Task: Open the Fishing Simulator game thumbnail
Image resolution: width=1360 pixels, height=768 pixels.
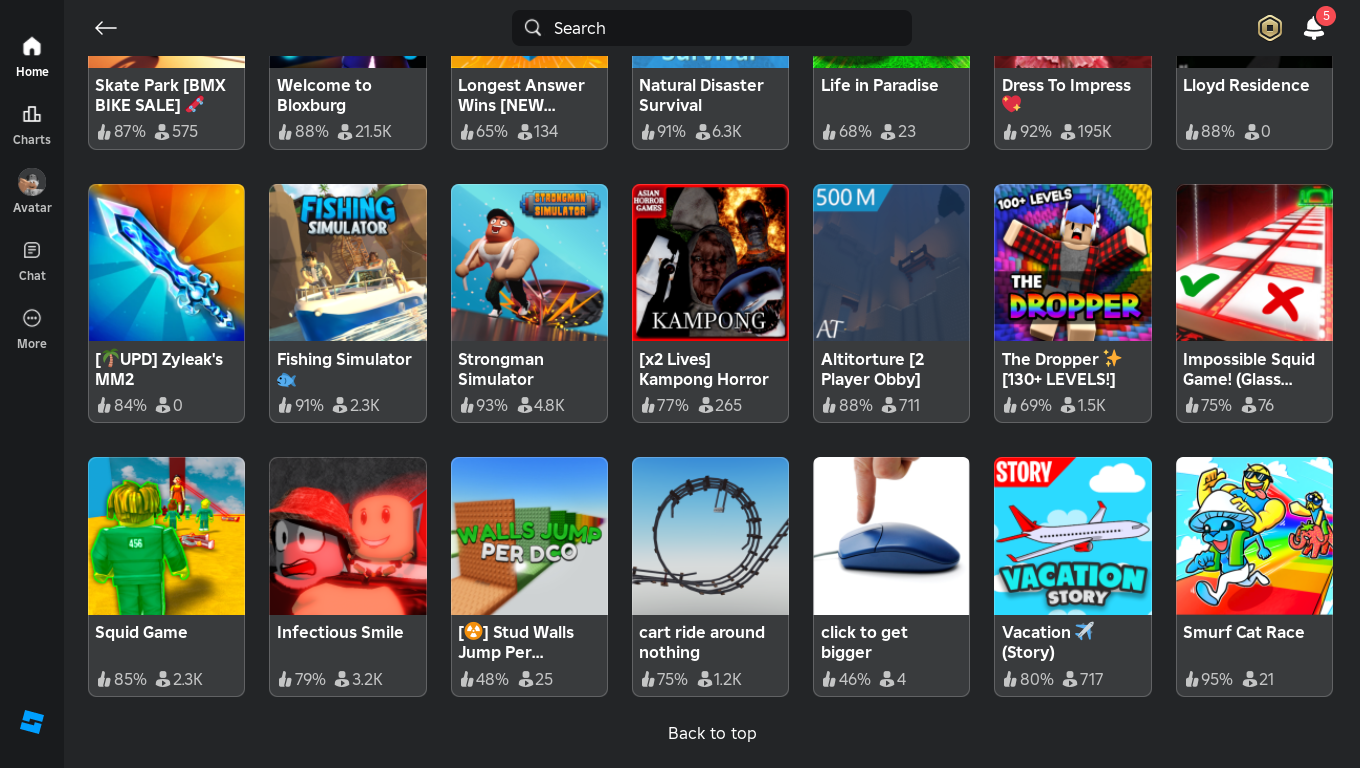Action: [348, 263]
